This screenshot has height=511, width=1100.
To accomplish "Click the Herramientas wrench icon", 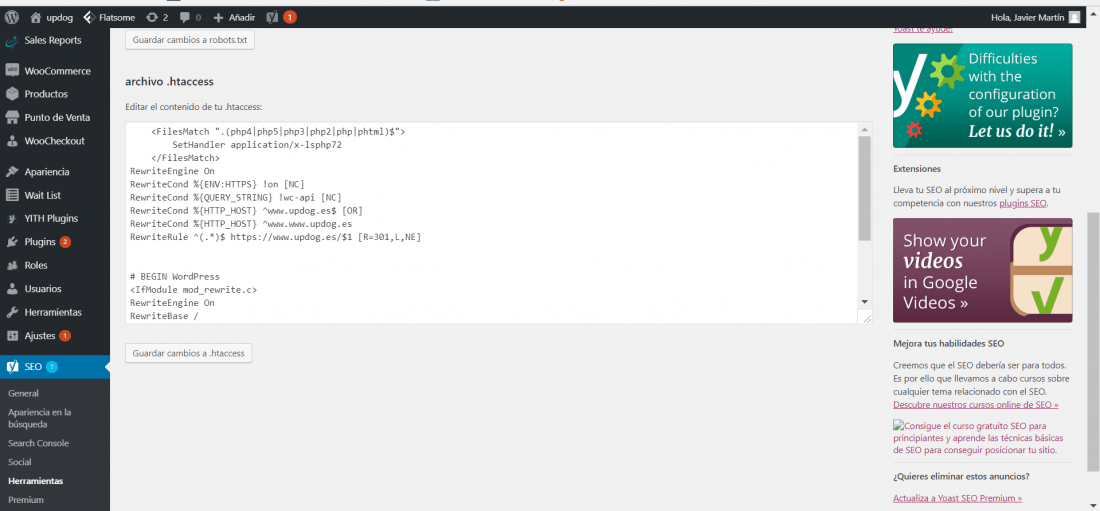I will (x=12, y=312).
